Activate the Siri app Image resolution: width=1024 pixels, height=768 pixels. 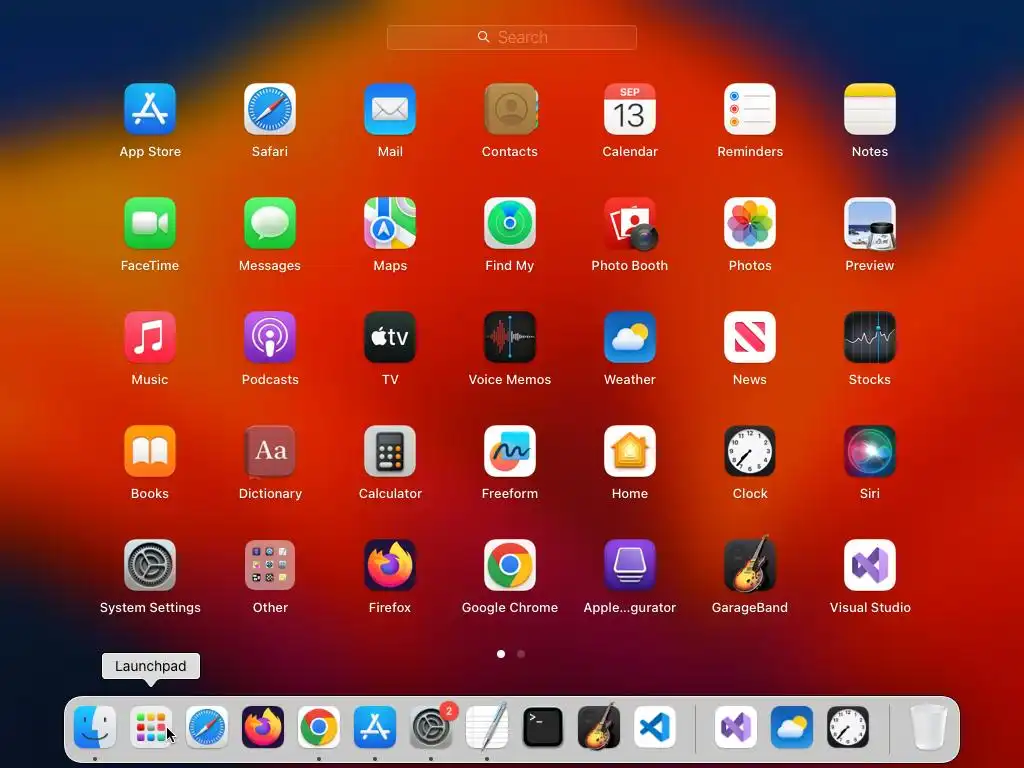coord(870,451)
